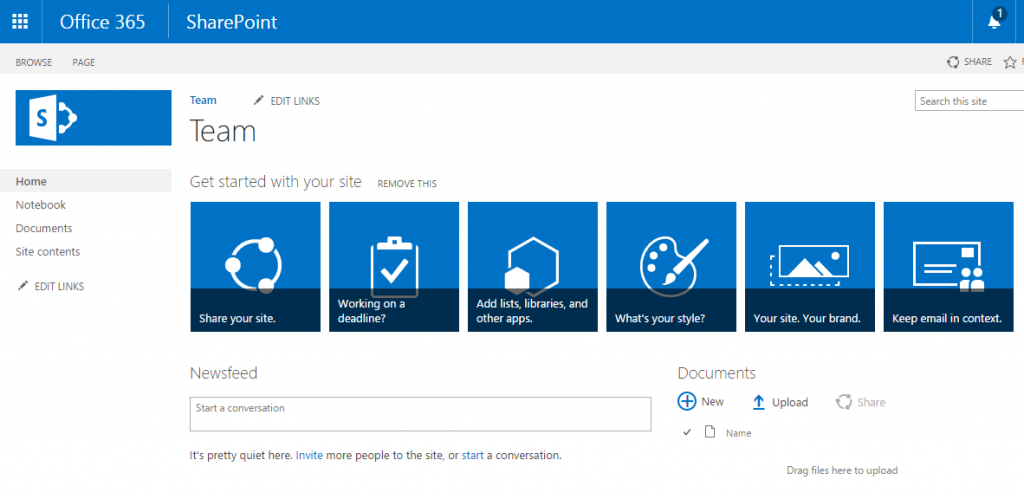Click the 'start' a conversation link
Viewport: 1024px width, 499px height.
(473, 455)
